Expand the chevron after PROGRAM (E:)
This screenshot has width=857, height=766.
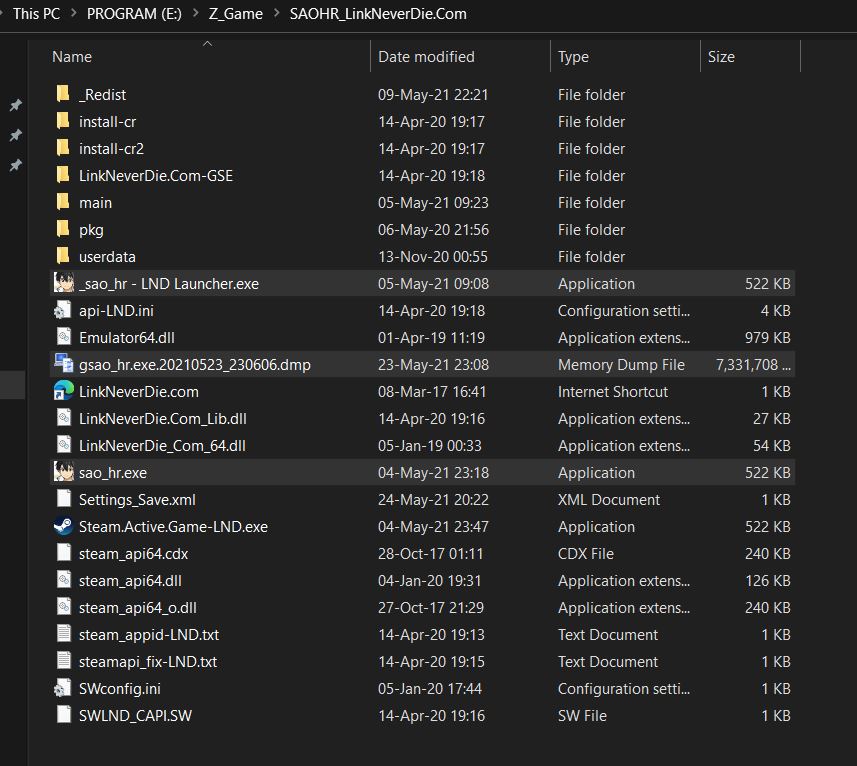pos(196,14)
